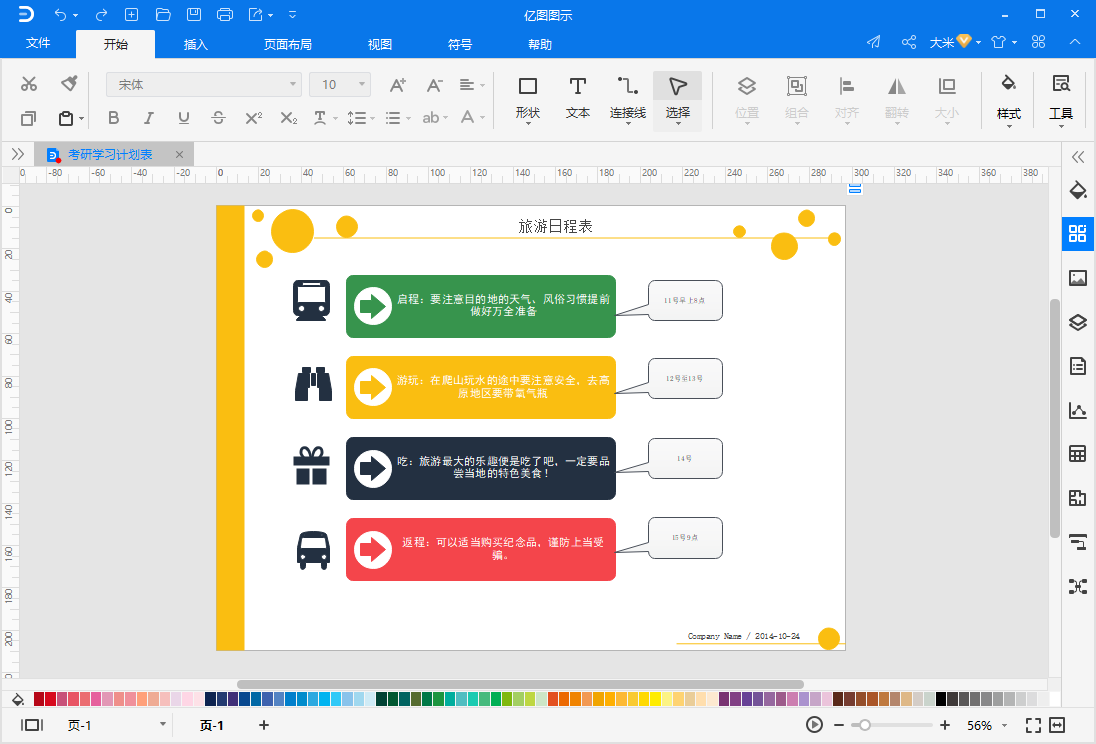The height and width of the screenshot is (744, 1096).
Task: Expand the zoom percentage dropdown
Action: point(1004,725)
